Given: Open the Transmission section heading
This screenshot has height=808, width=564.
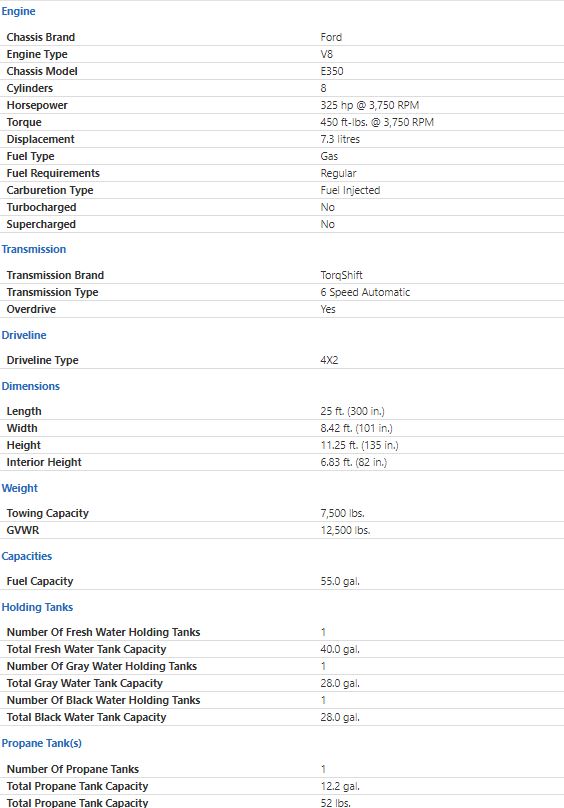Looking at the screenshot, I should click(x=34, y=249).
